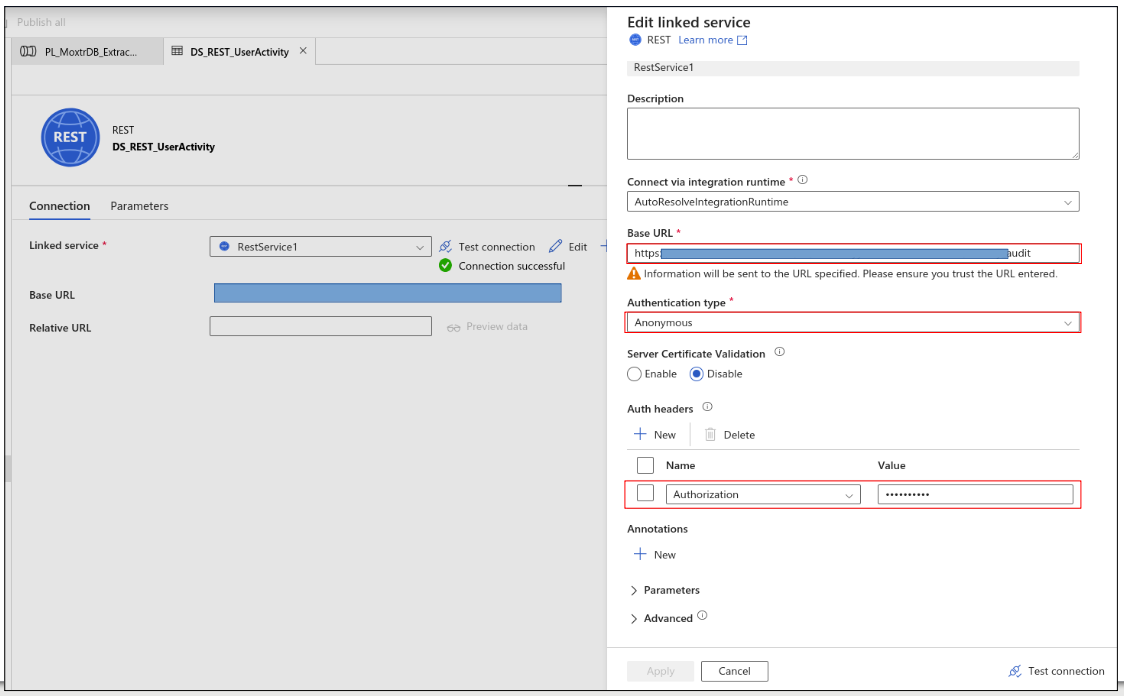Viewport: 1124px width, 696px height.
Task: Switch to the DS_REST_UserActivity tab
Action: [x=239, y=52]
